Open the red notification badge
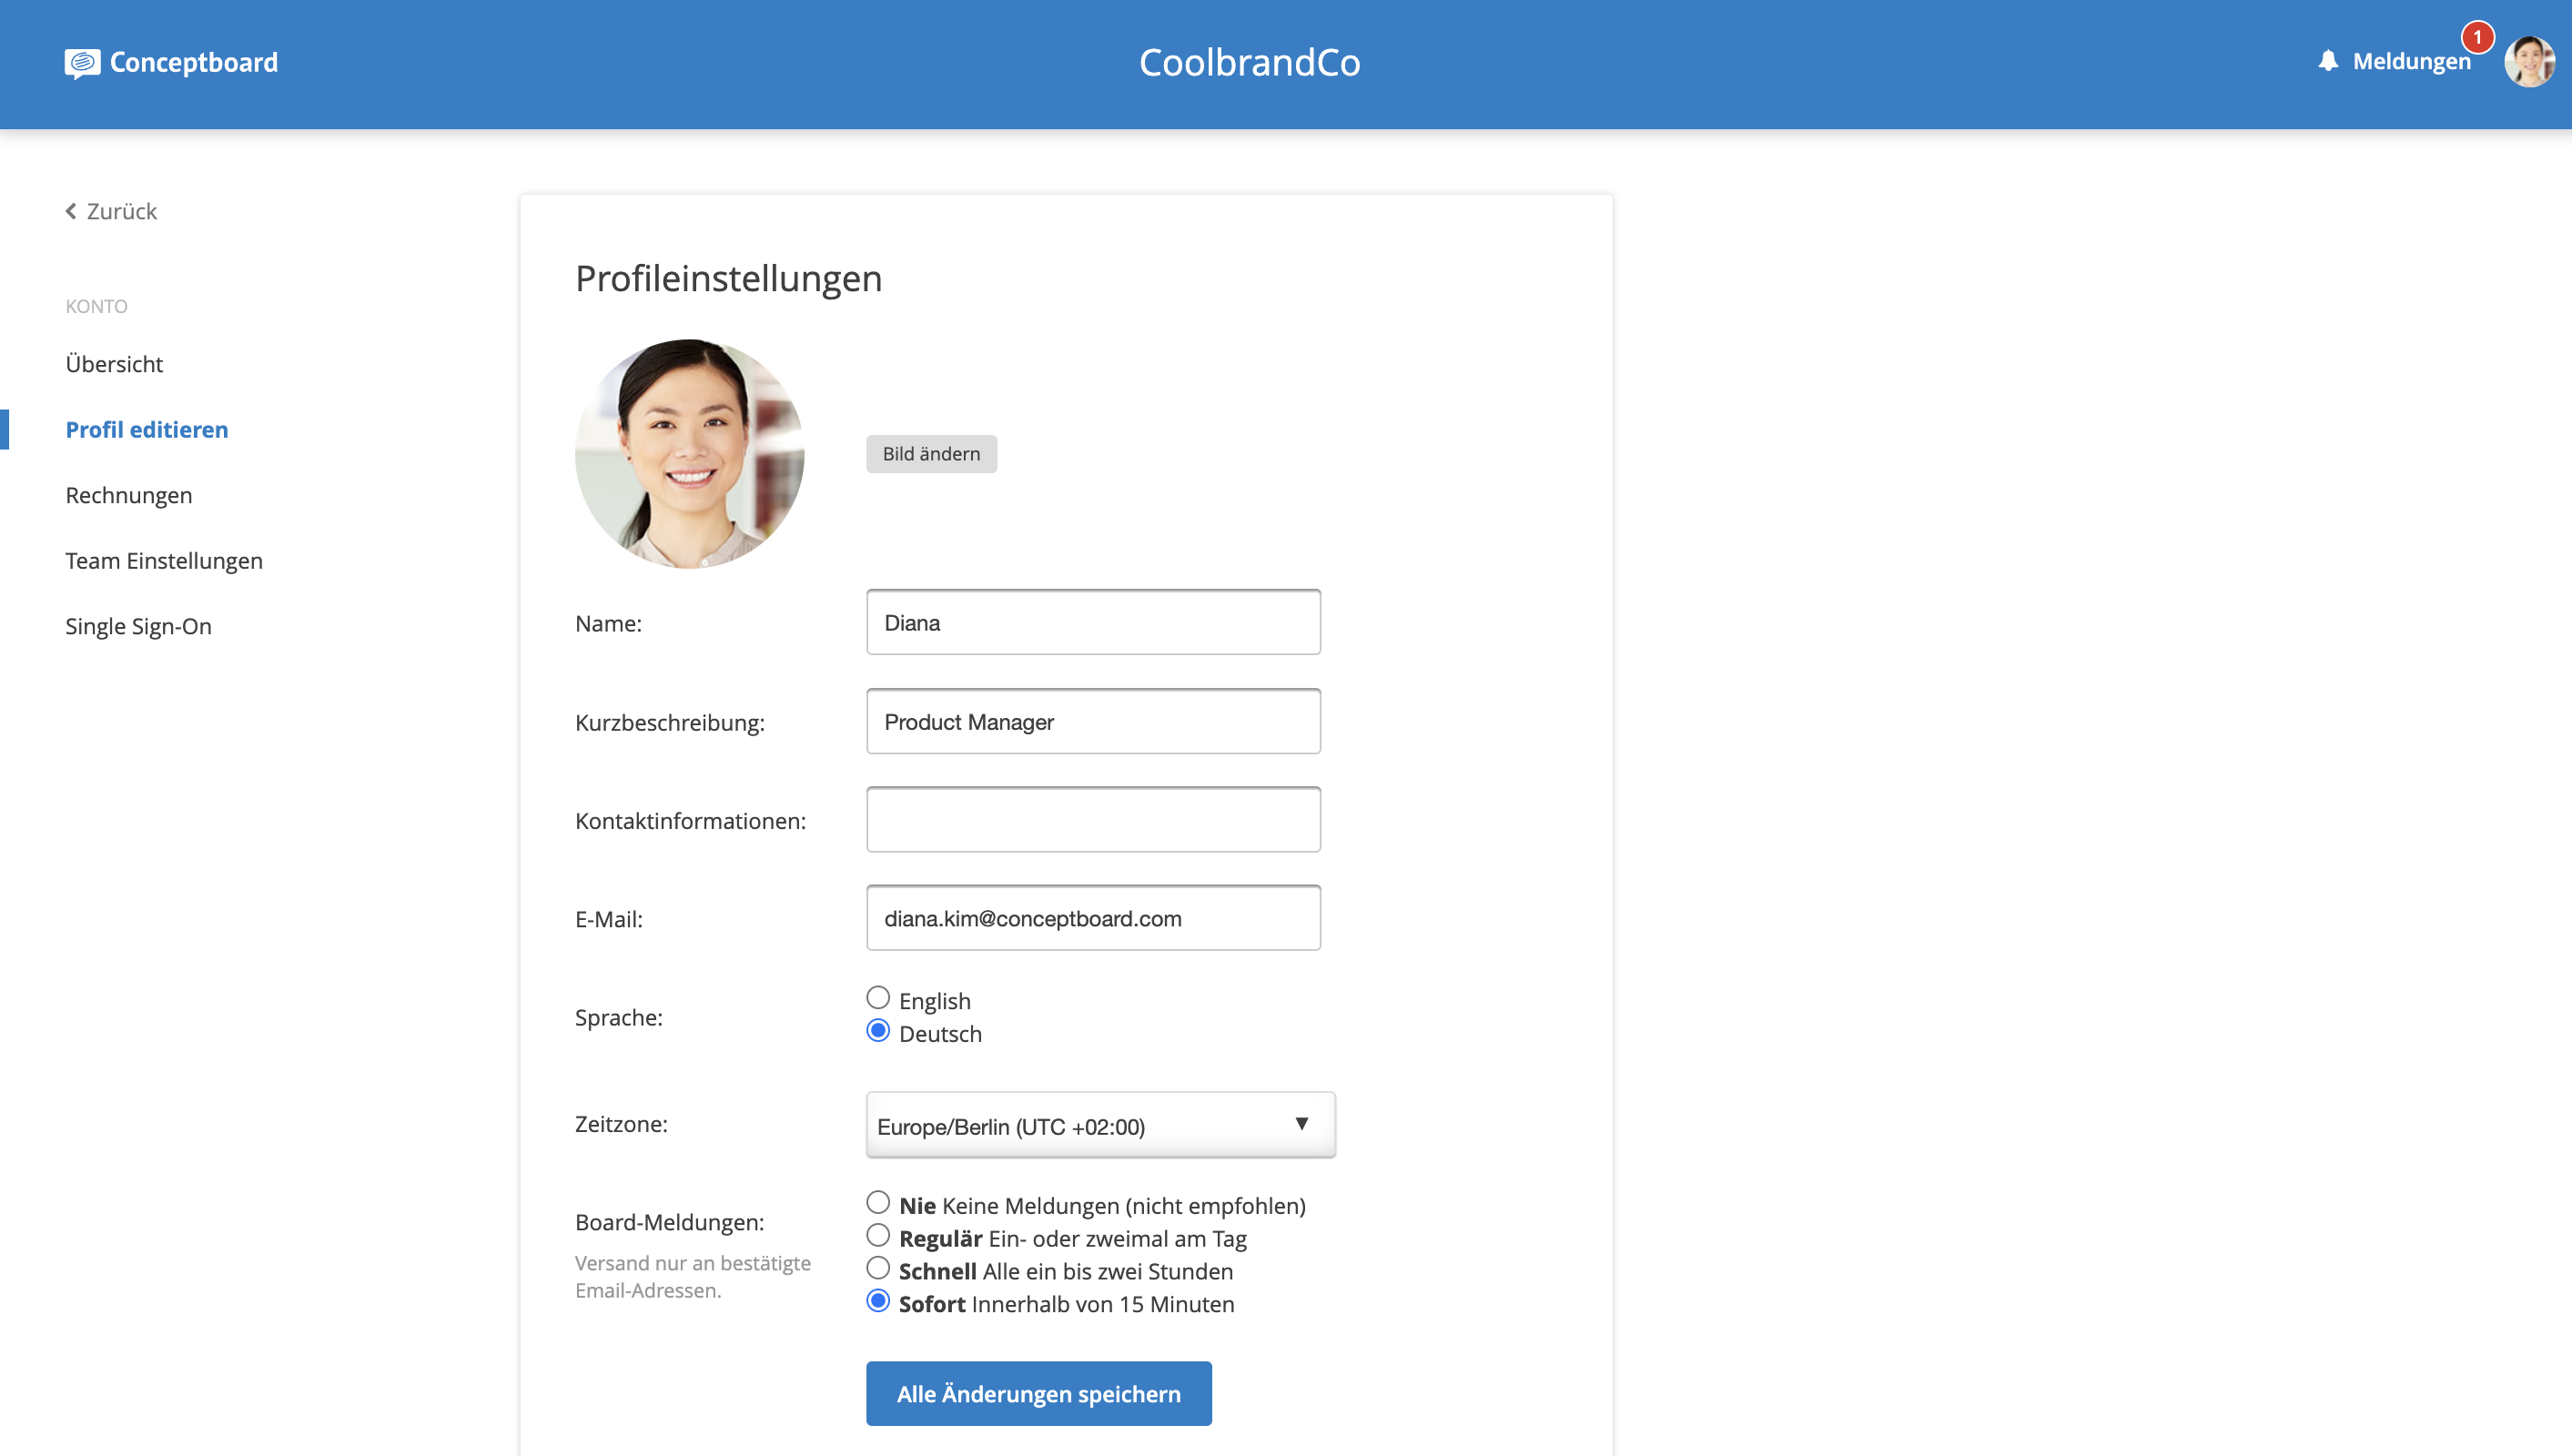The image size is (2572, 1456). pyautogui.click(x=2477, y=37)
